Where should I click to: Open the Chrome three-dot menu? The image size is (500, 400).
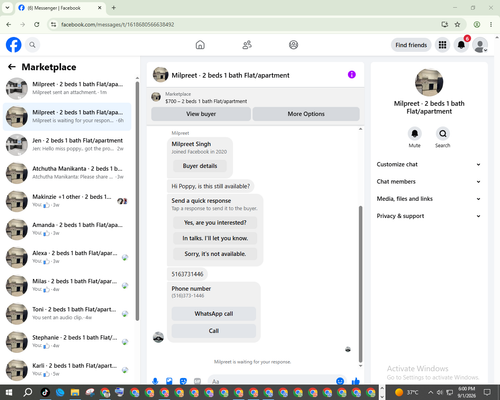[491, 24]
